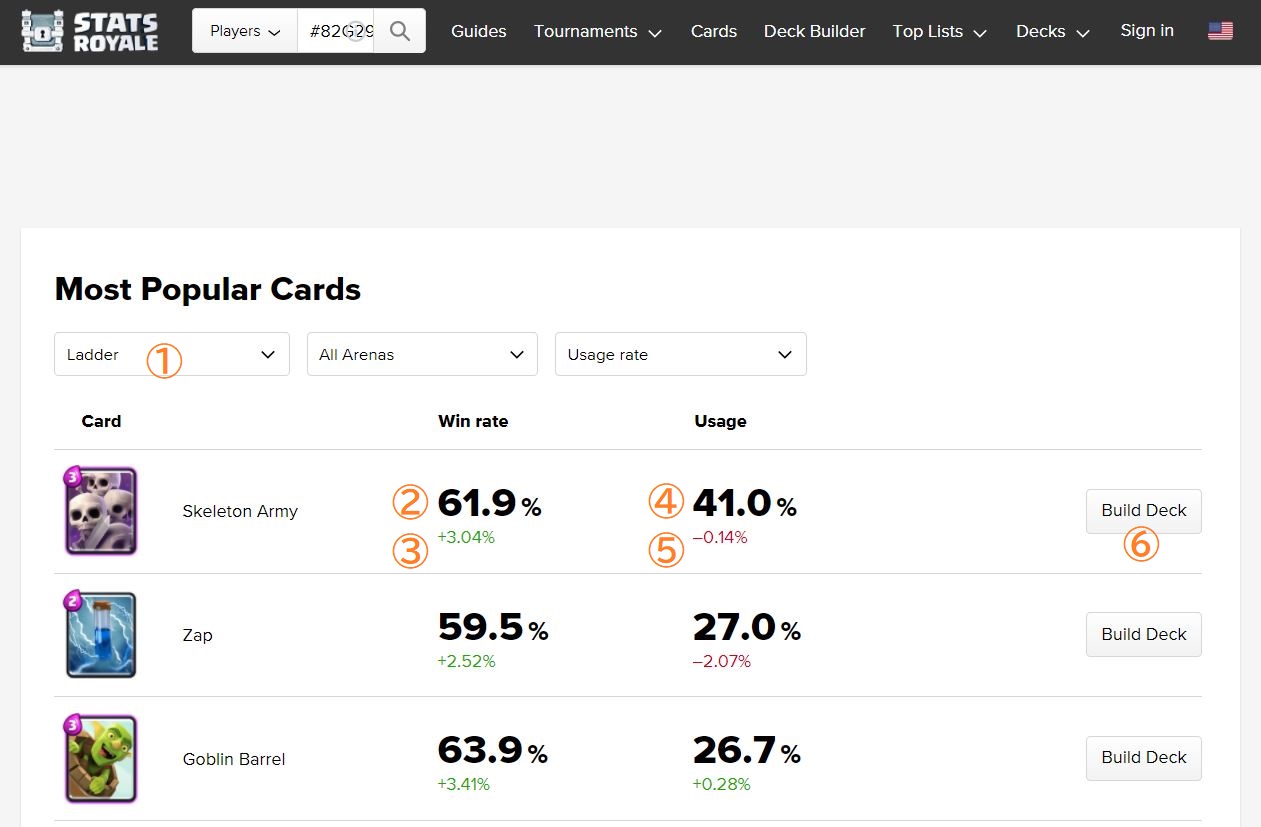Click the US flag language icon
1261x827 pixels.
click(1220, 31)
